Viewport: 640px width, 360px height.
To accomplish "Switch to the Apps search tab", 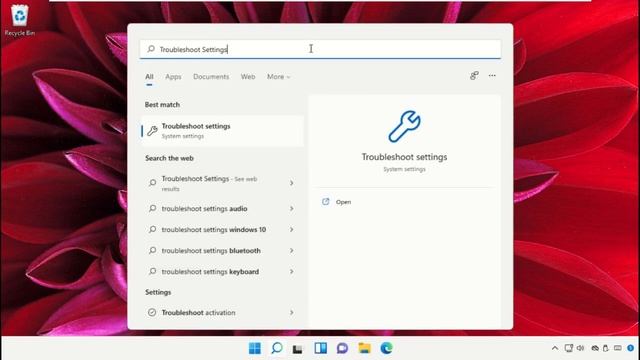I will pos(173,77).
